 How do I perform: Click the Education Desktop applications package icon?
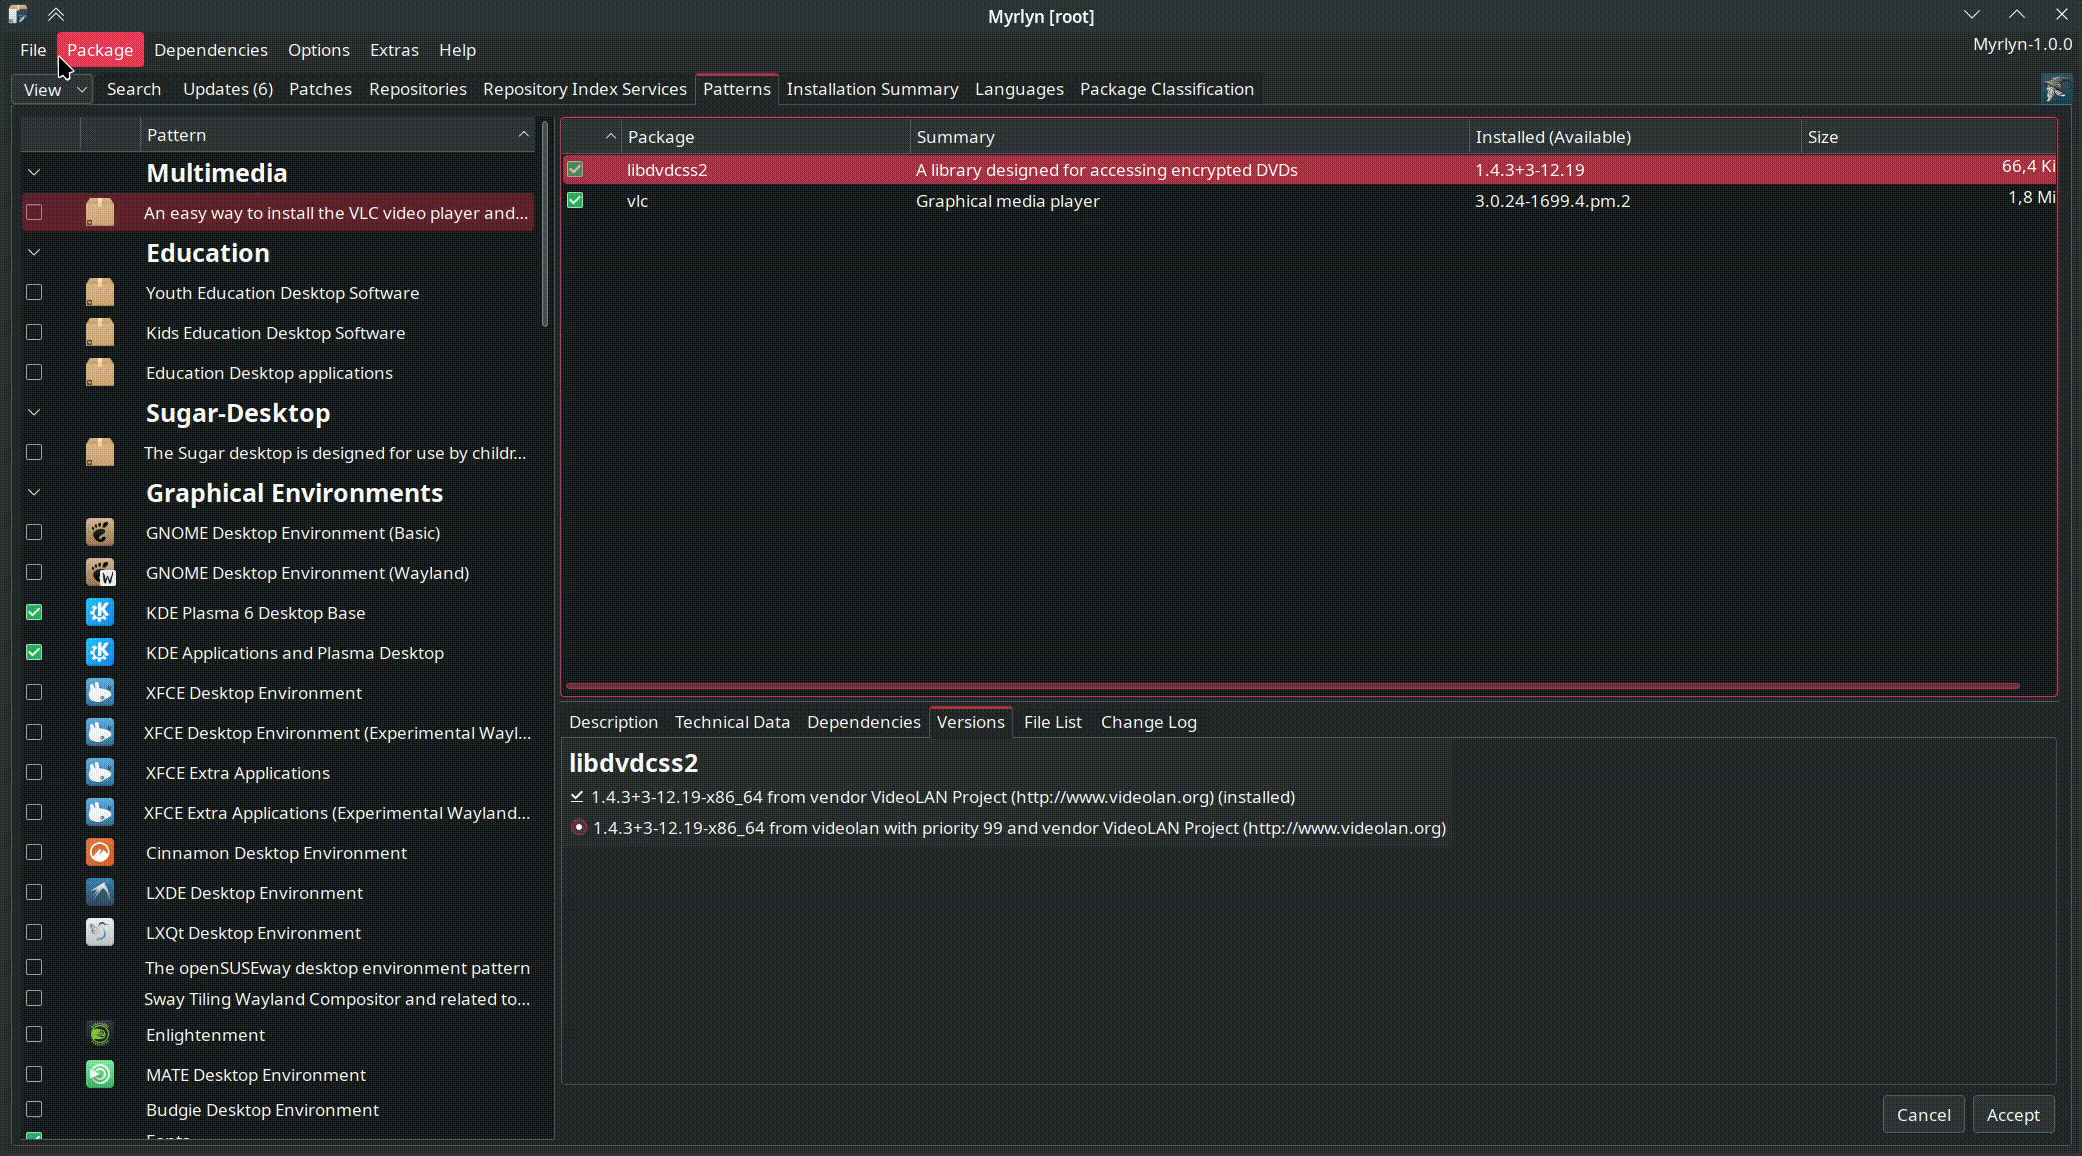(x=100, y=372)
